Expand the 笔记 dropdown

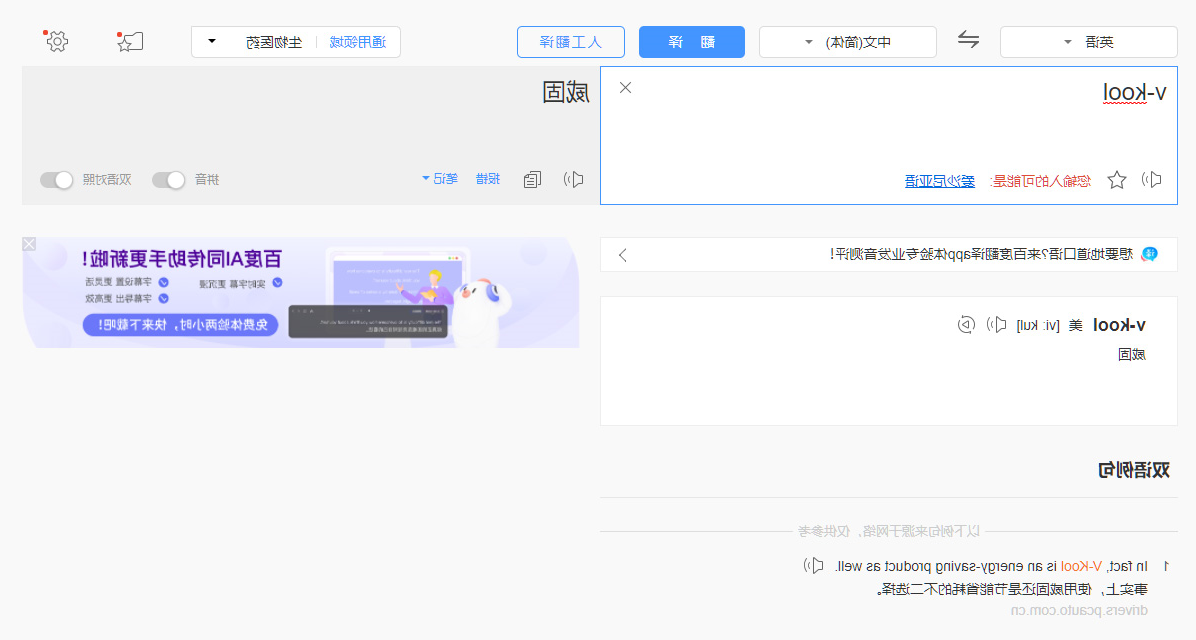coord(440,179)
